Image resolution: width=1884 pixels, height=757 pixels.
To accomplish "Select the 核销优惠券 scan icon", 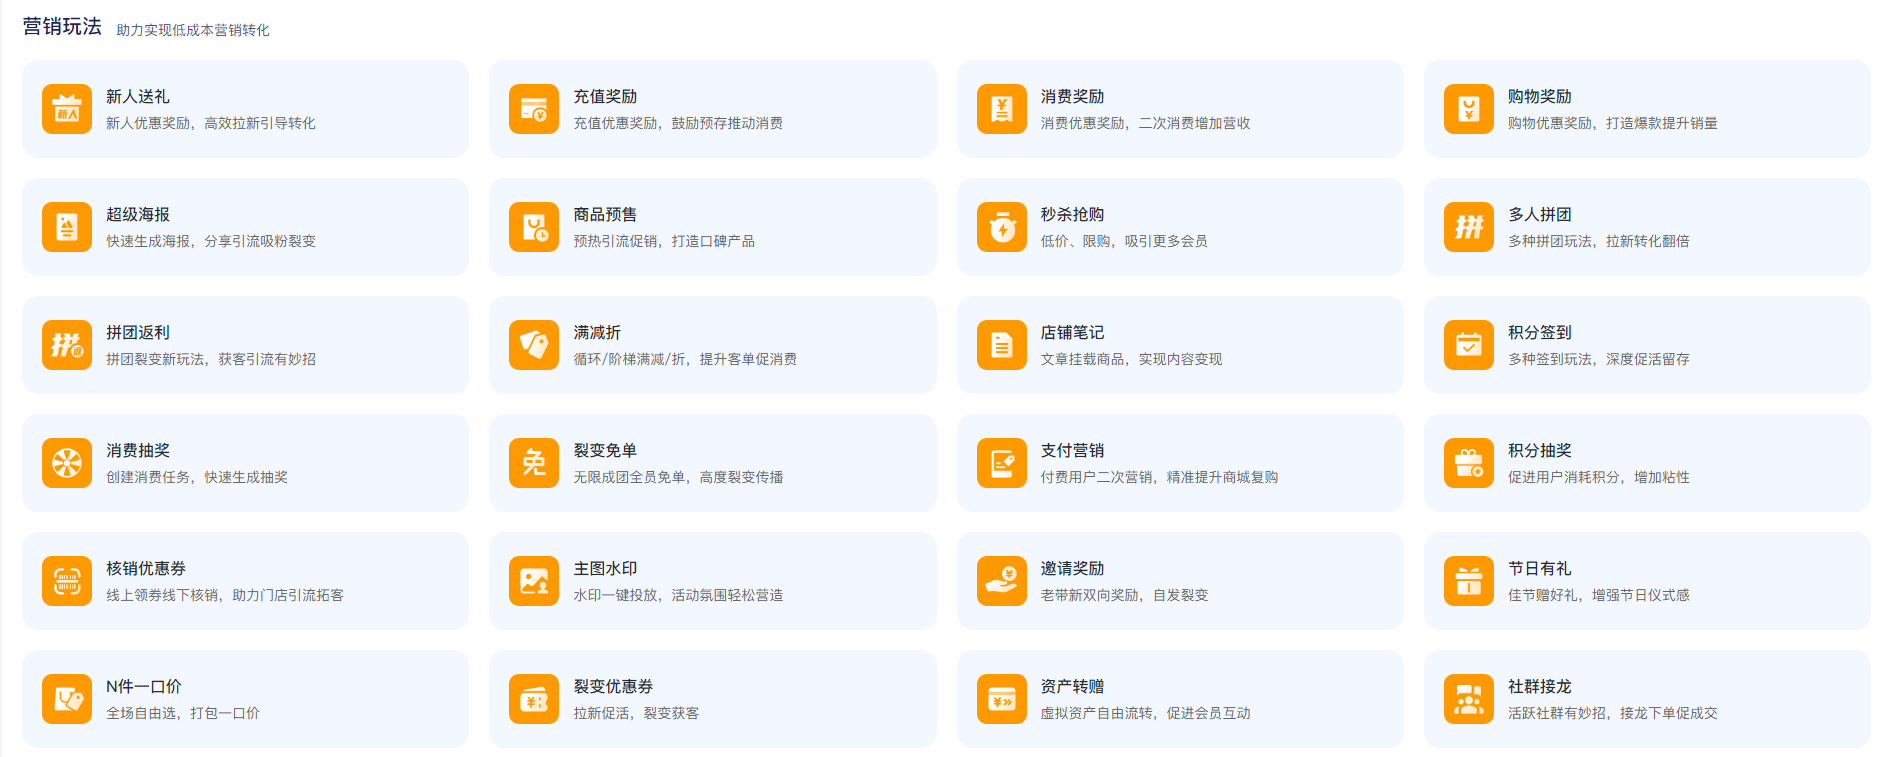I will [67, 581].
